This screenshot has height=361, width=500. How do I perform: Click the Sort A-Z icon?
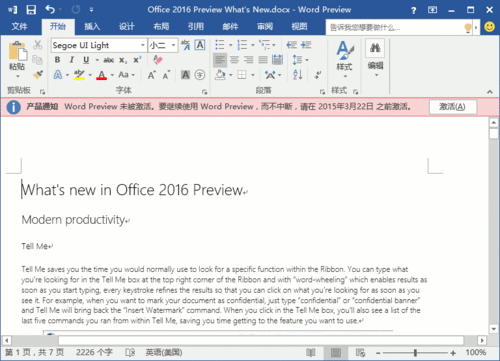[x=298, y=75]
